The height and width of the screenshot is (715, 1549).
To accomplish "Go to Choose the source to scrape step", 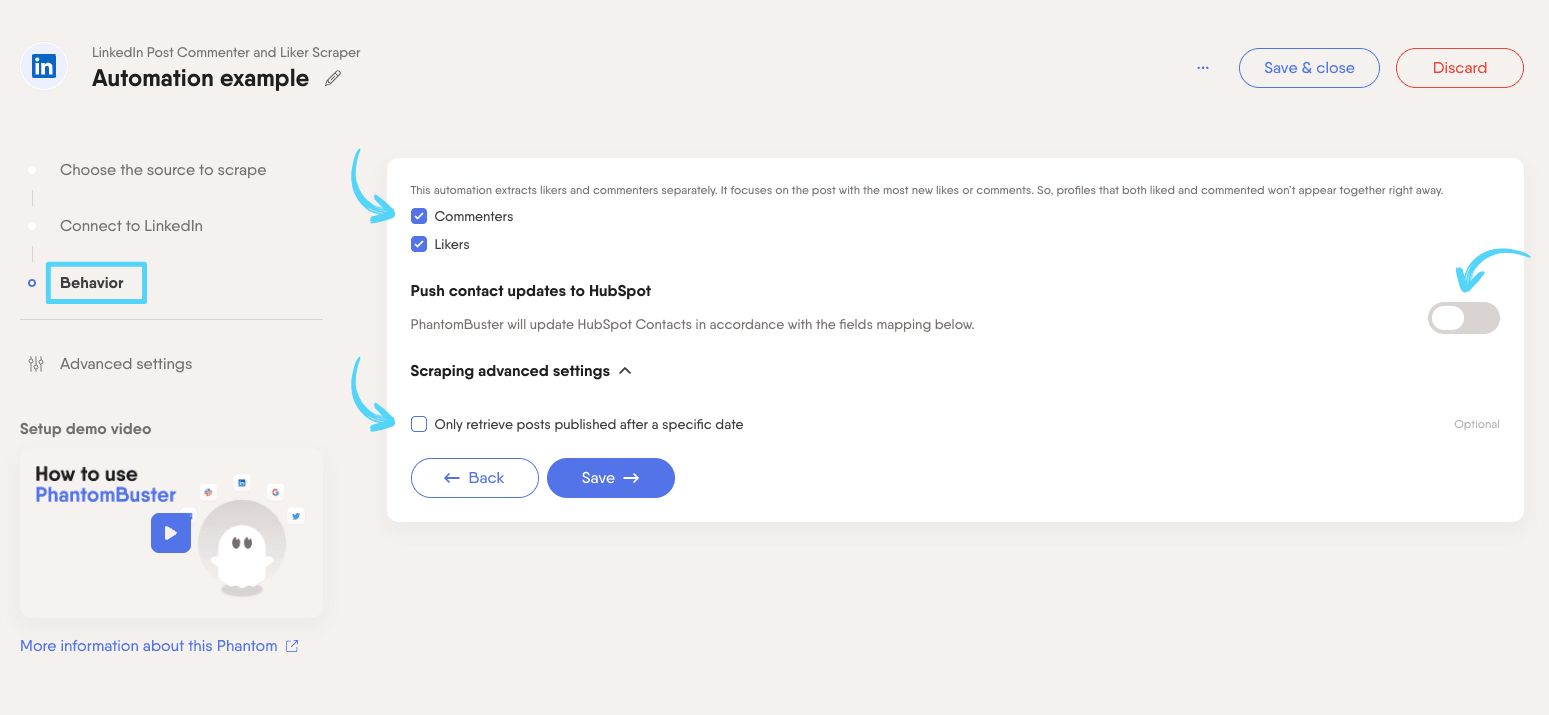I will click(163, 170).
